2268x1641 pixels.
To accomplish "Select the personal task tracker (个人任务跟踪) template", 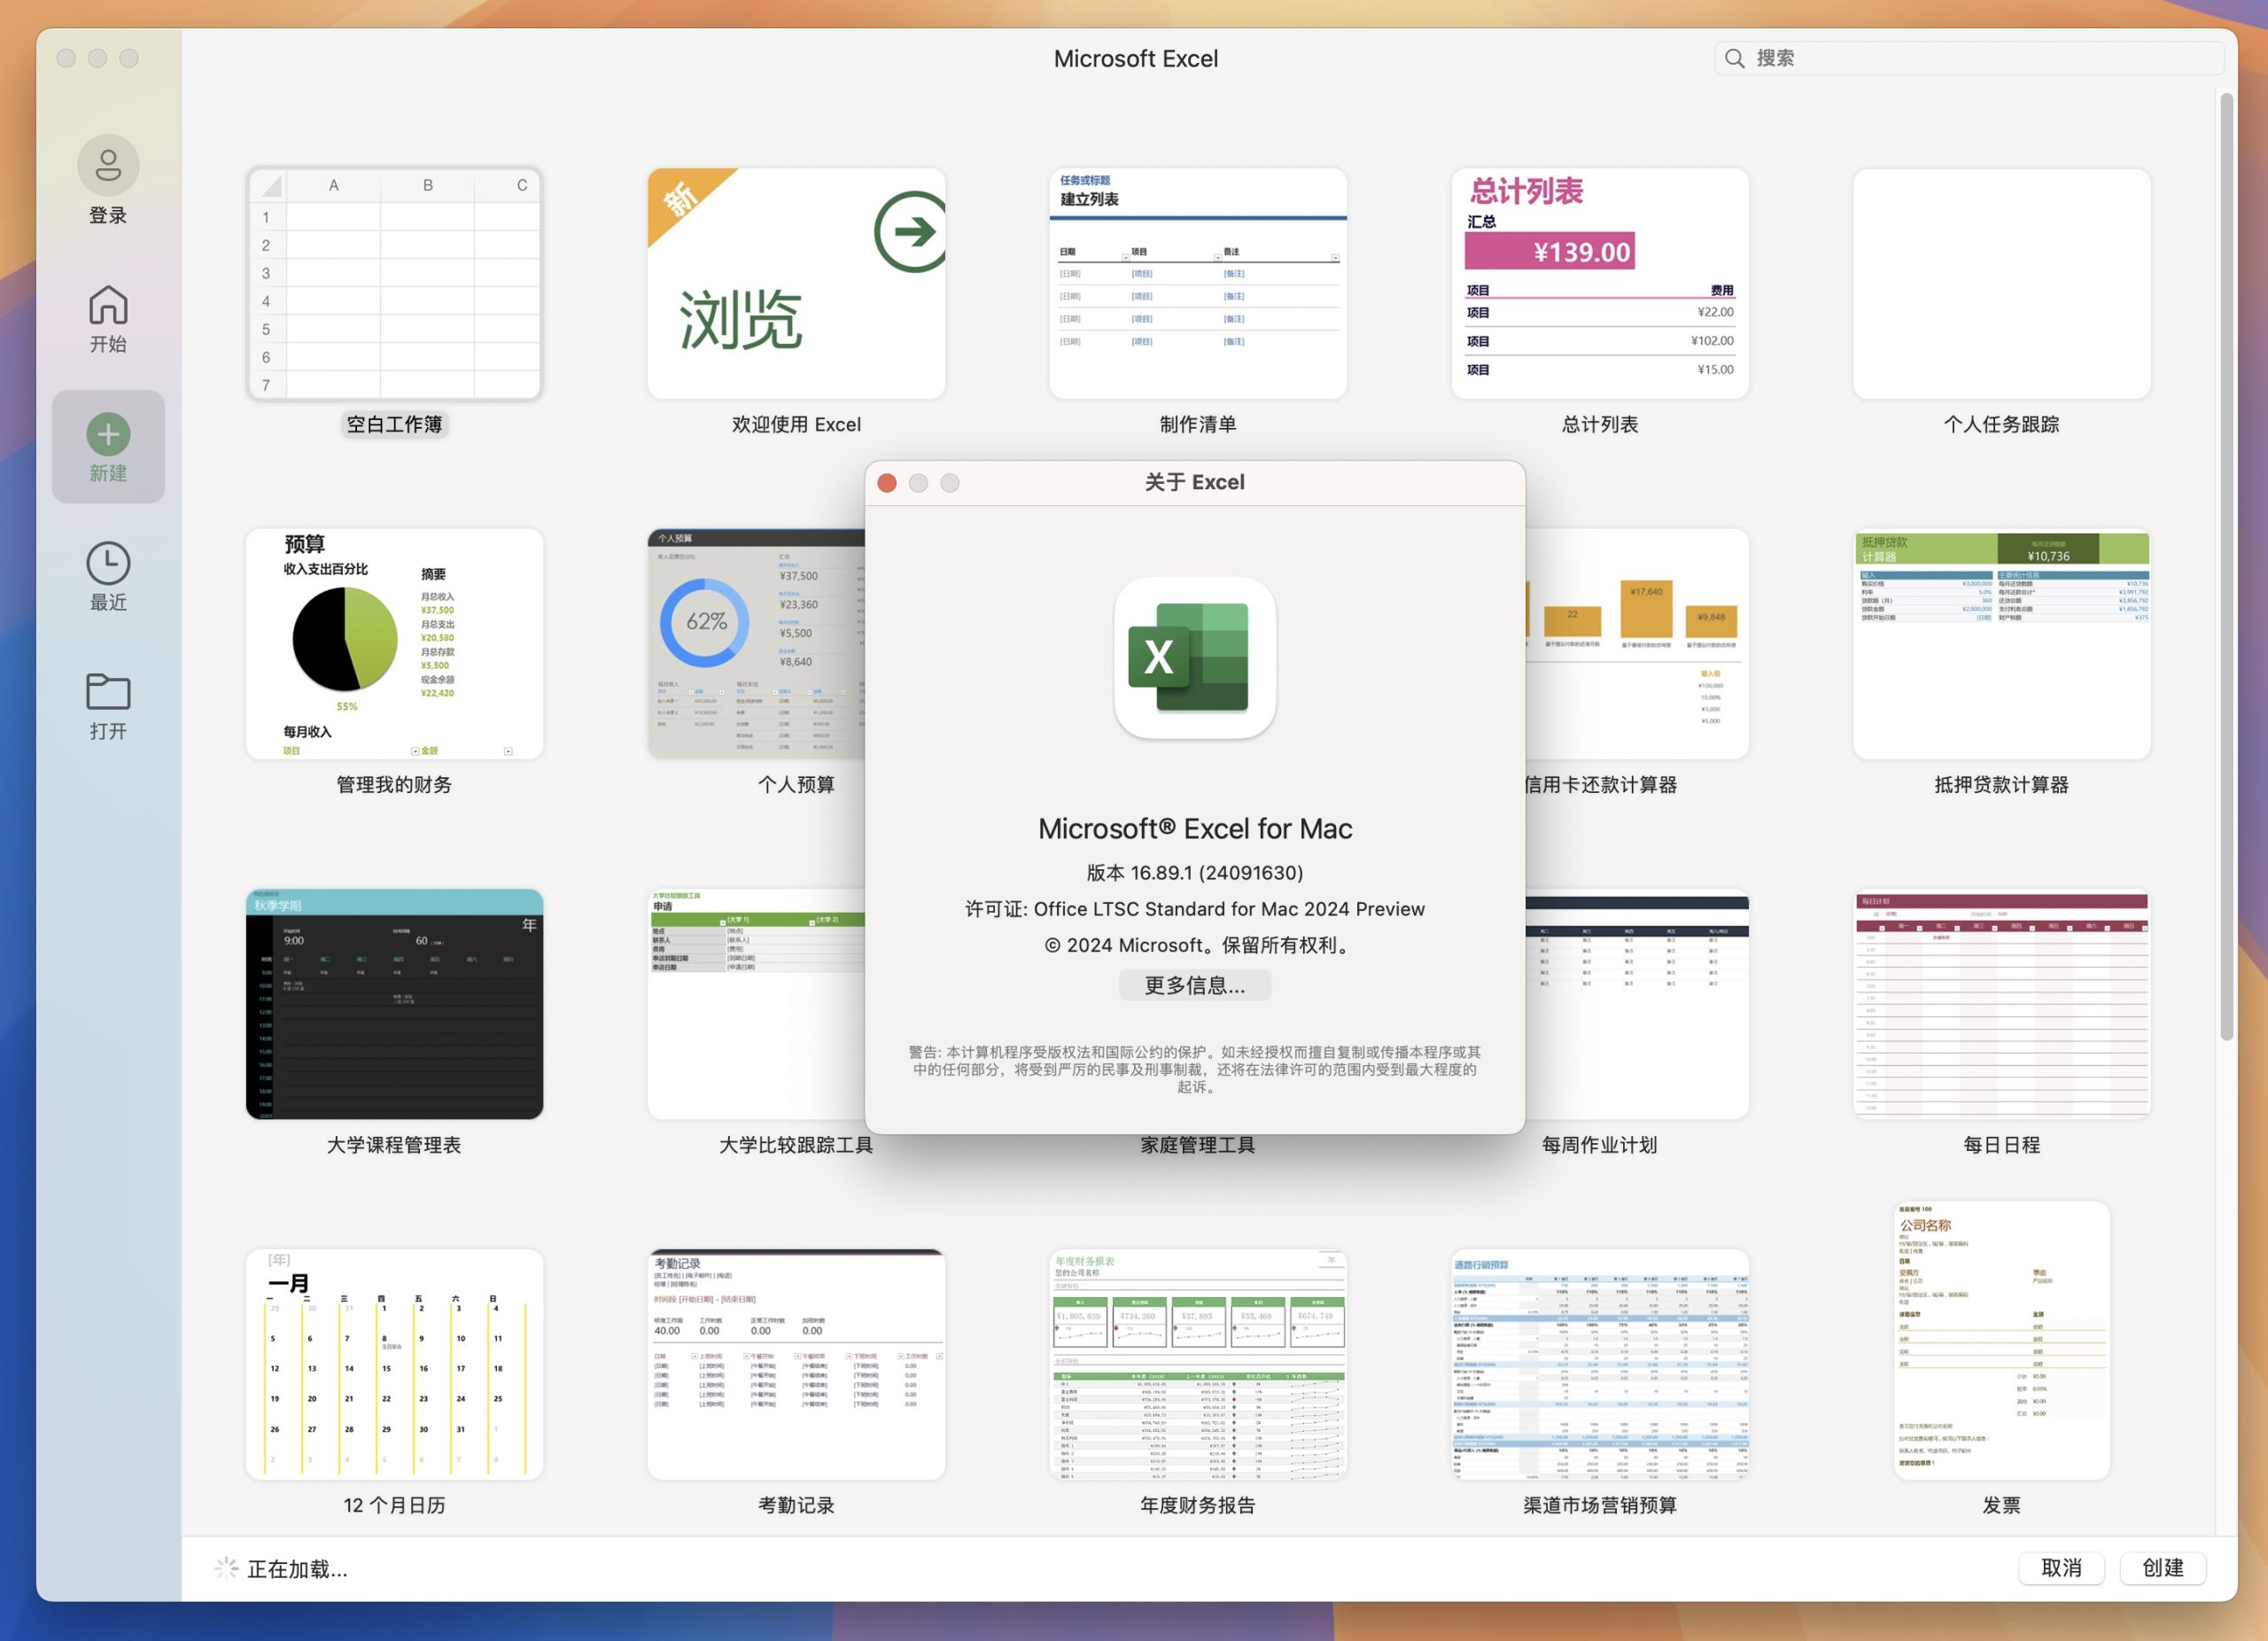I will coord(2002,285).
